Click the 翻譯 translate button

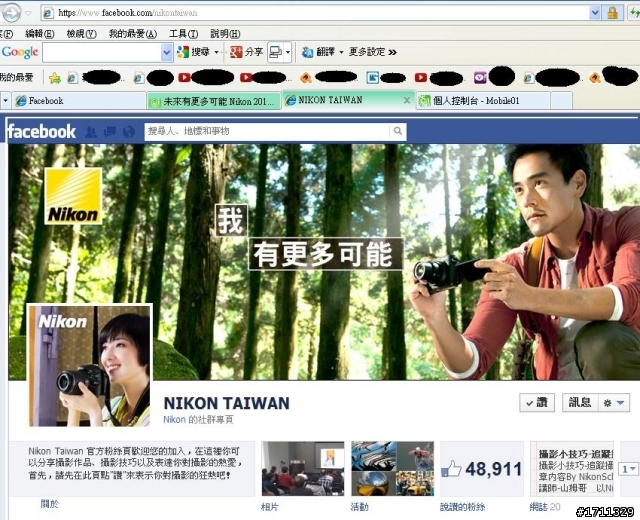tap(318, 52)
